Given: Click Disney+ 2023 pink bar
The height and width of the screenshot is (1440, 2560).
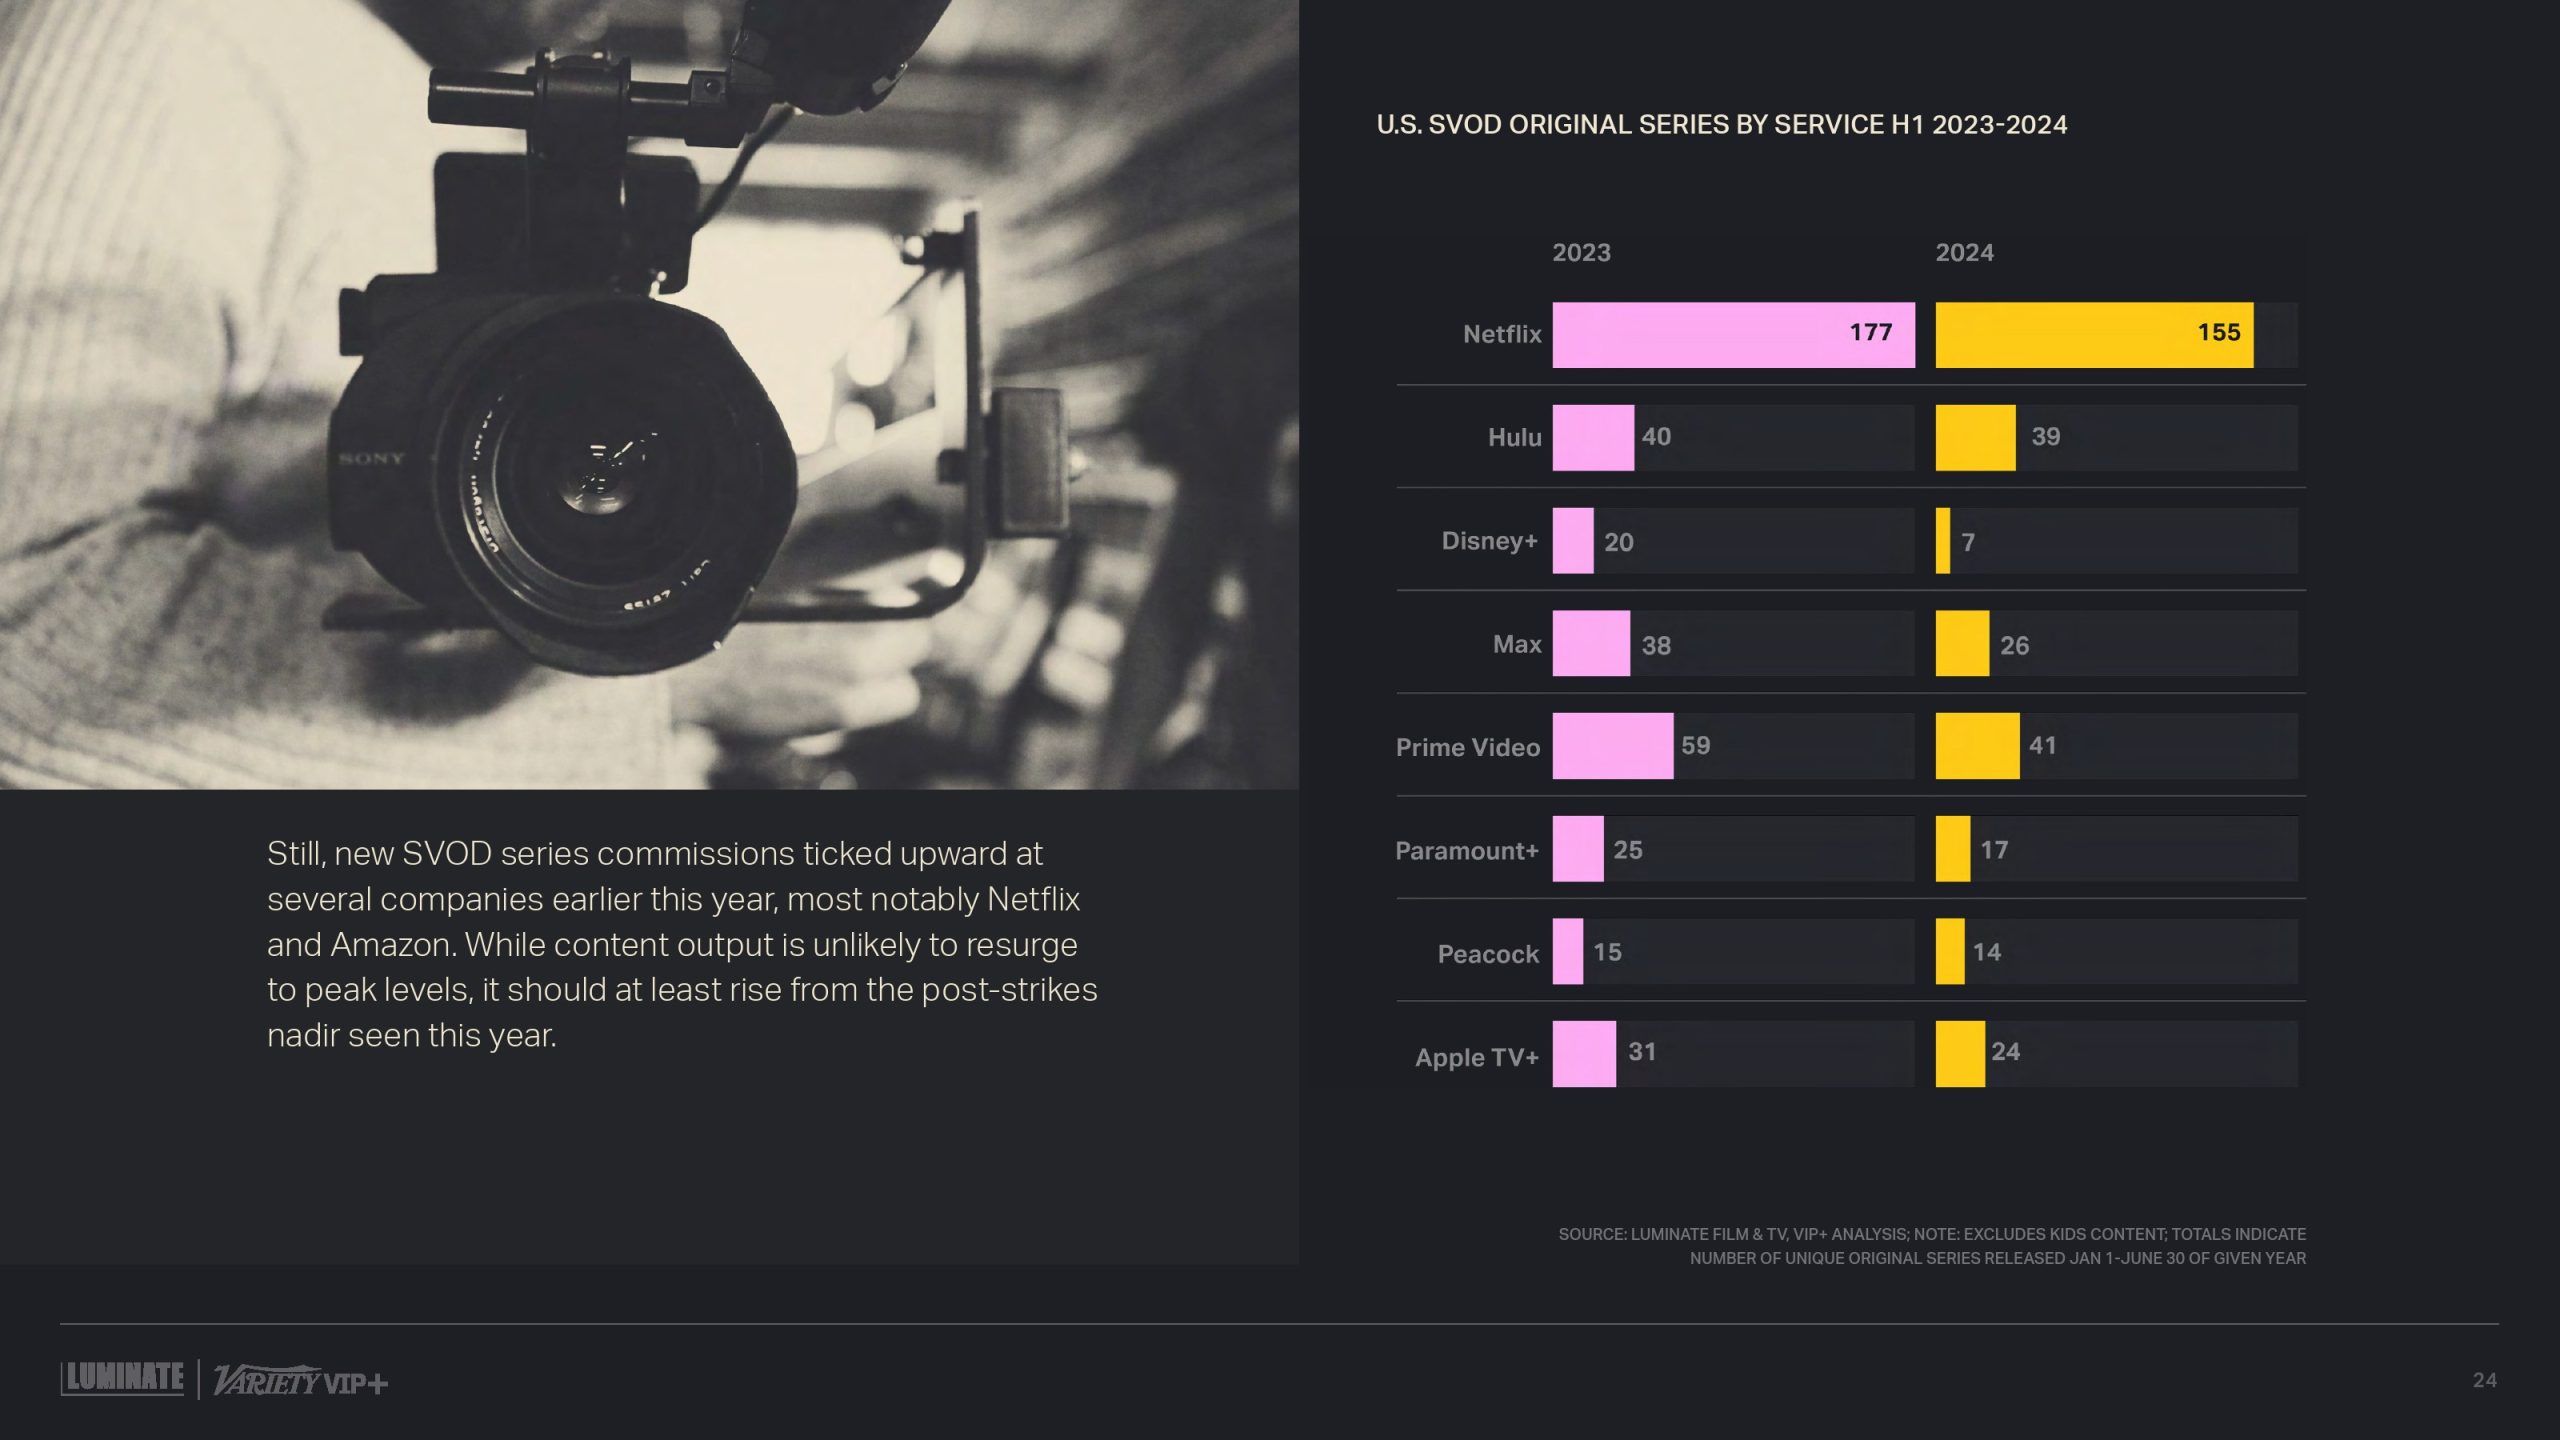Looking at the screenshot, I should tap(1573, 541).
